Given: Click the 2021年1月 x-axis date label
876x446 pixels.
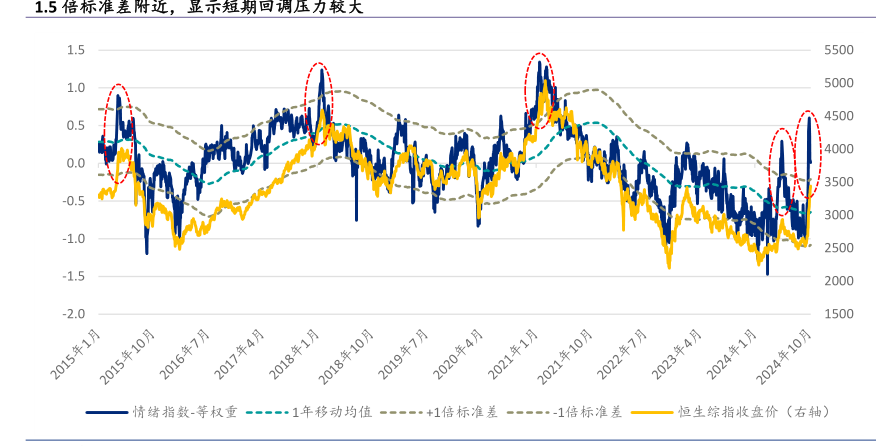Looking at the screenshot, I should point(515,355).
